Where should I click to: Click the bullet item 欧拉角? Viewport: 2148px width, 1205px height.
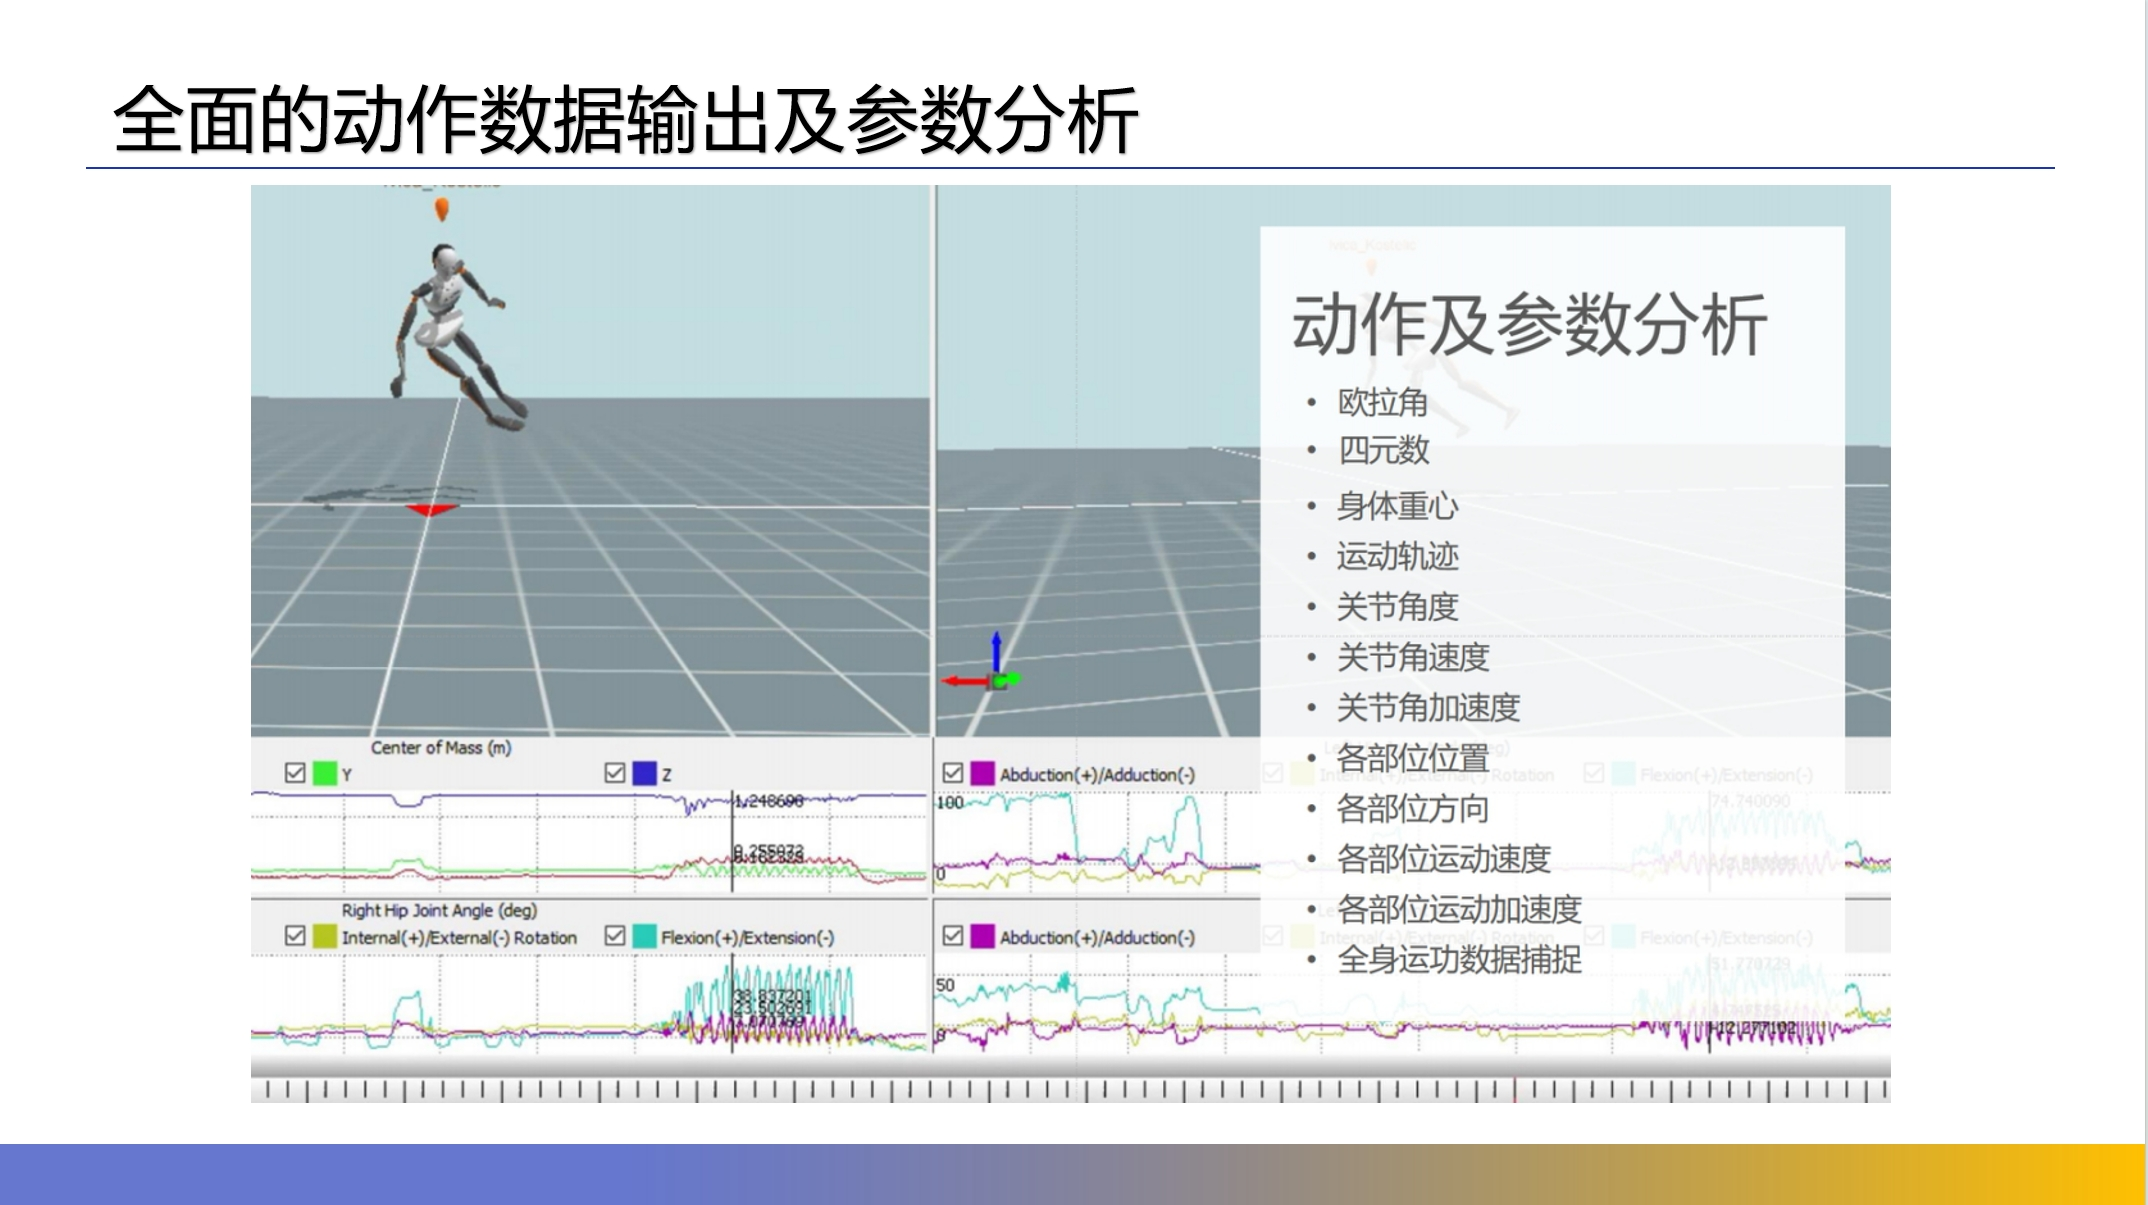[1382, 402]
